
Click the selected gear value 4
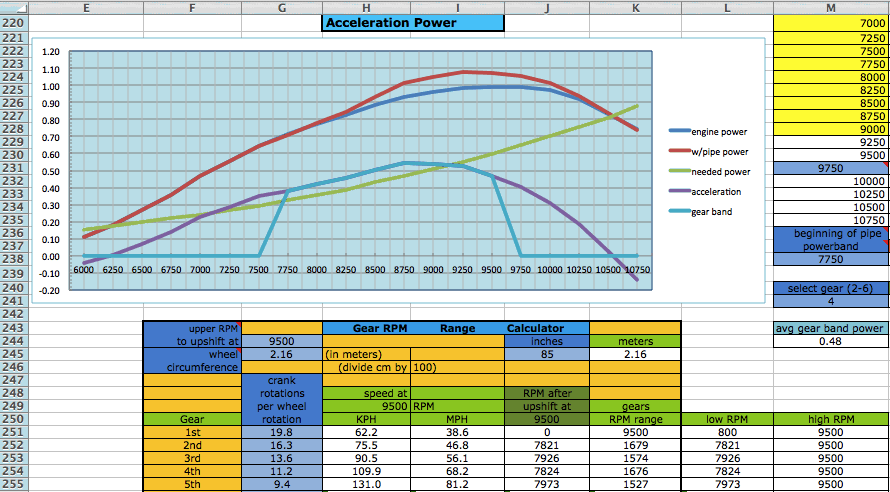(832, 301)
